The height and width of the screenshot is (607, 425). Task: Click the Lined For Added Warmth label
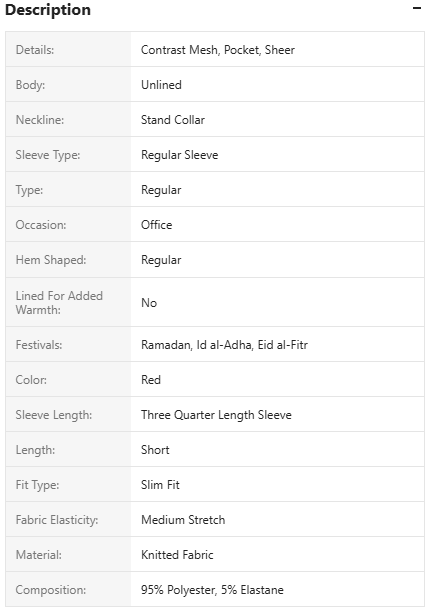[59, 303]
